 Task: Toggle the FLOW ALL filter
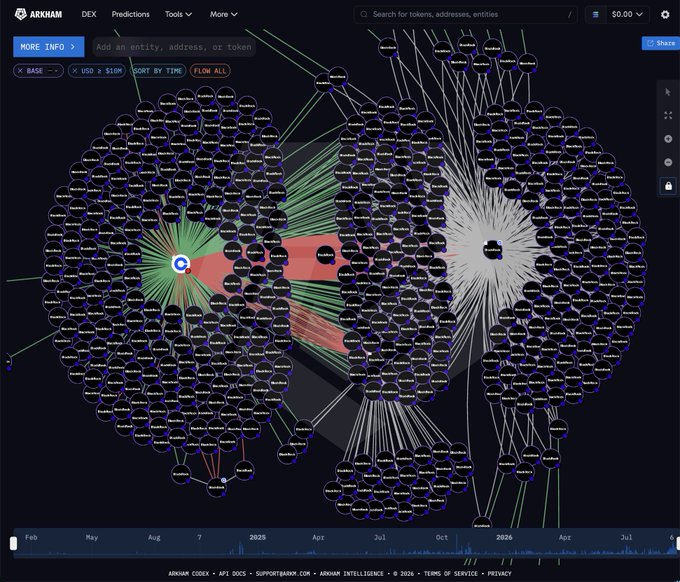[210, 71]
